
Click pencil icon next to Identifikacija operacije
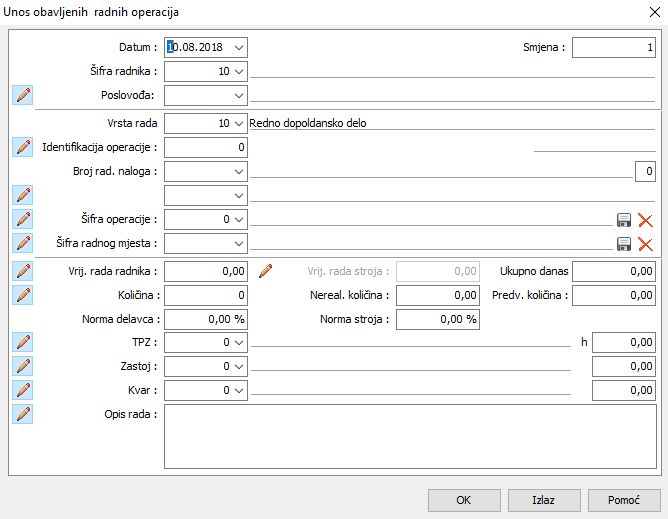pyautogui.click(x=23, y=147)
